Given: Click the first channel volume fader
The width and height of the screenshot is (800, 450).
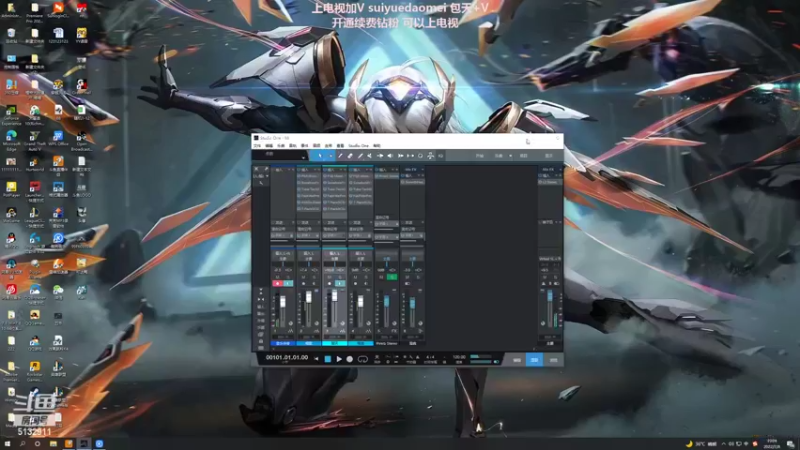Looking at the screenshot, I should coord(283,302).
